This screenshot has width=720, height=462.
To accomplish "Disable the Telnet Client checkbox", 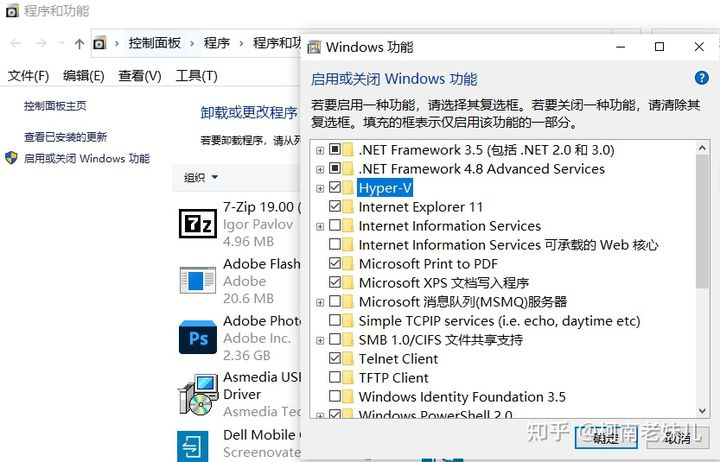I will click(x=335, y=358).
